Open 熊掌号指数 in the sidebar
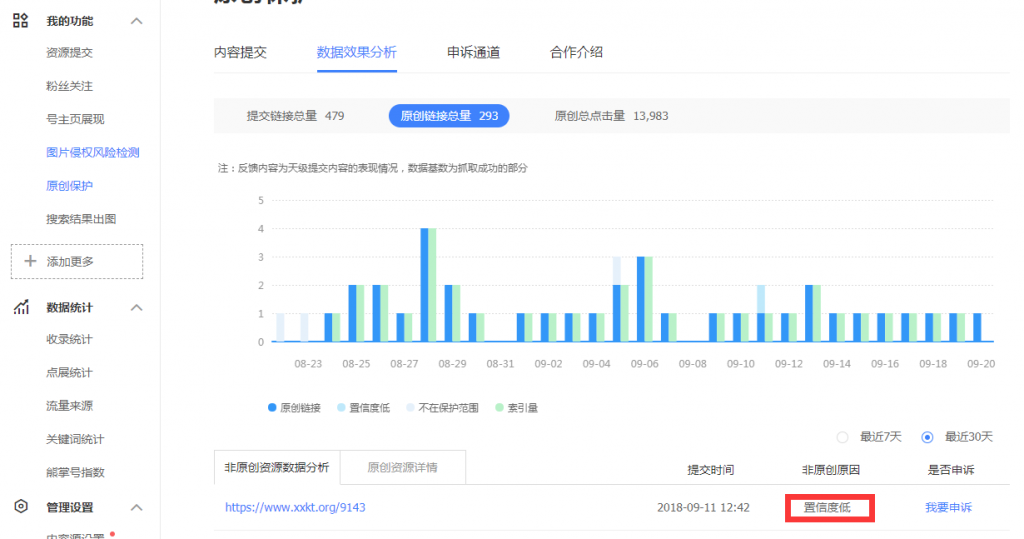The height and width of the screenshot is (539, 1024). pyautogui.click(x=75, y=472)
